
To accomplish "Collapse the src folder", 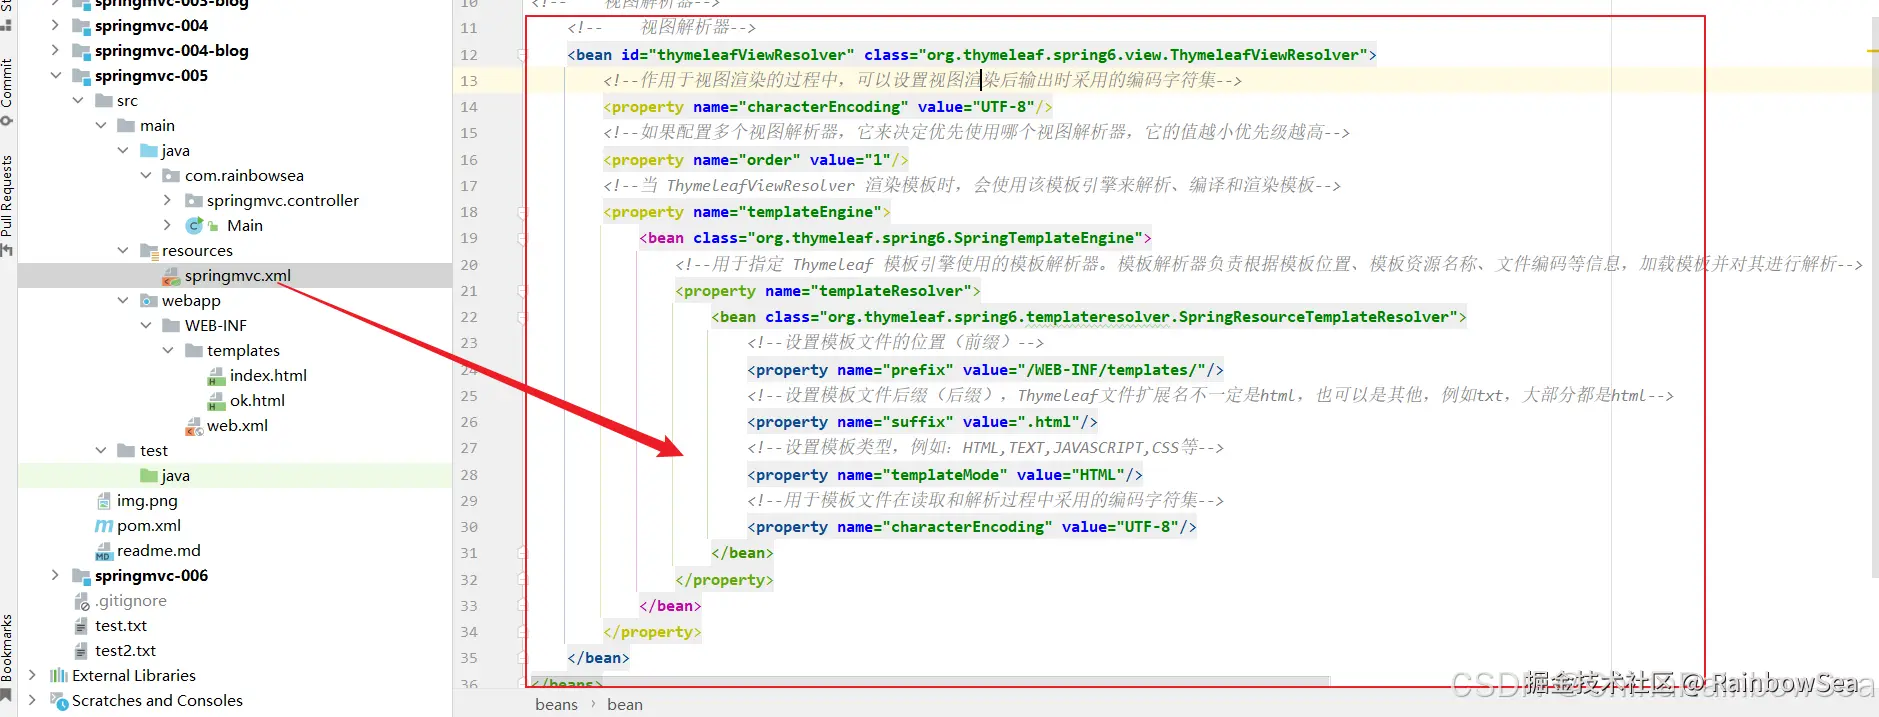I will [78, 100].
